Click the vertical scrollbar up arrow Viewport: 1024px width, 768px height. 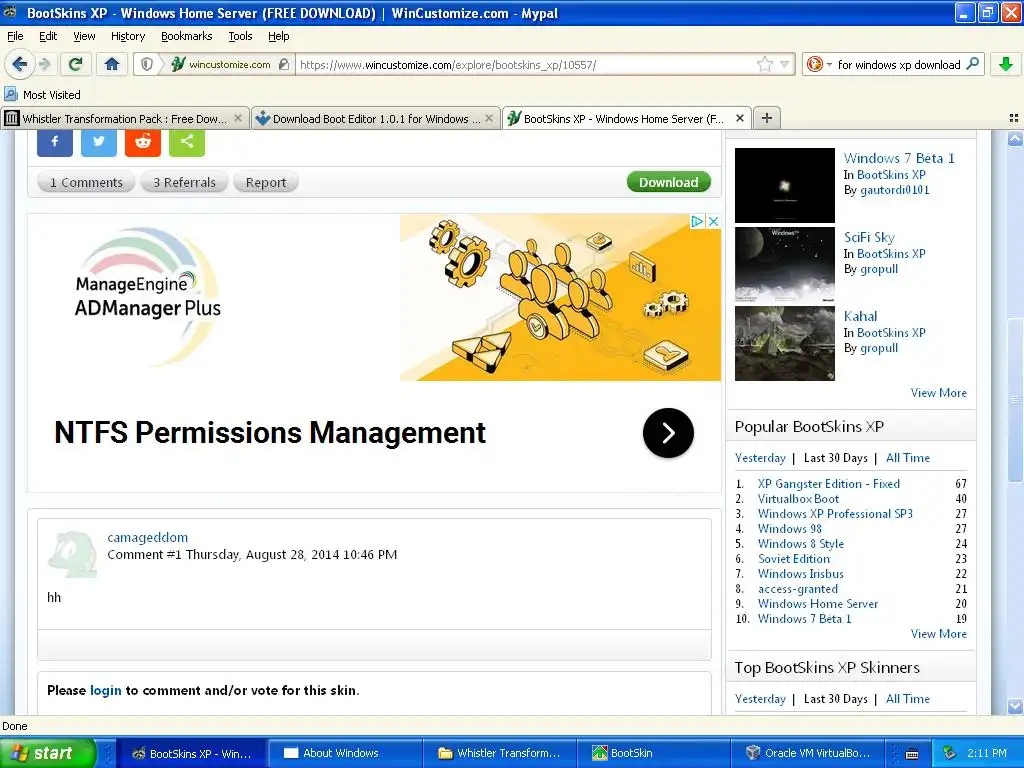(x=1015, y=138)
